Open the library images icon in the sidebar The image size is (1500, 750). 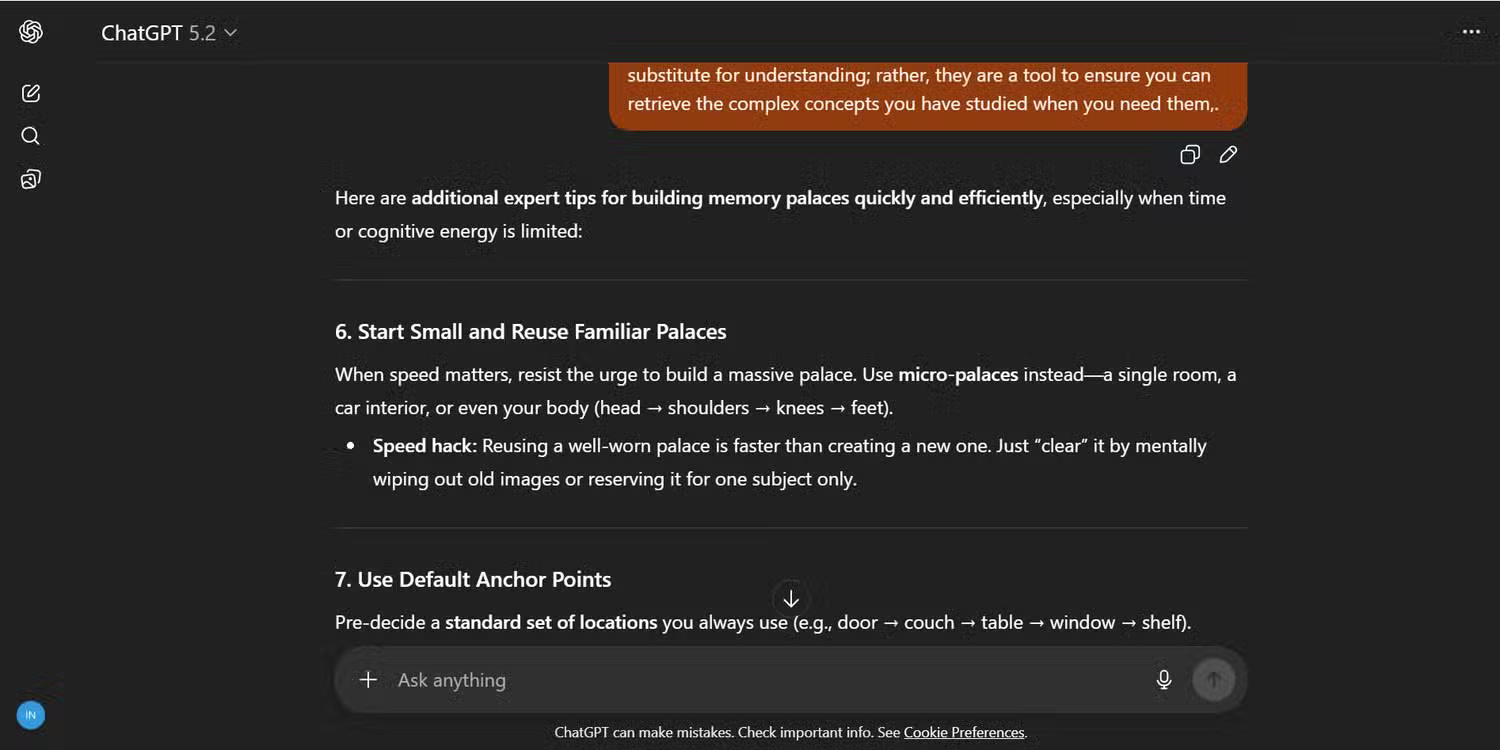coord(31,180)
